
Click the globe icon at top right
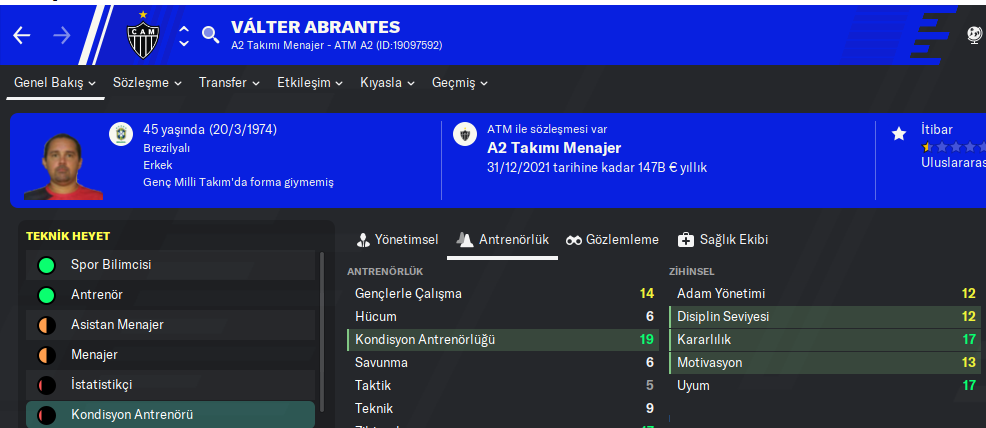[x=975, y=35]
